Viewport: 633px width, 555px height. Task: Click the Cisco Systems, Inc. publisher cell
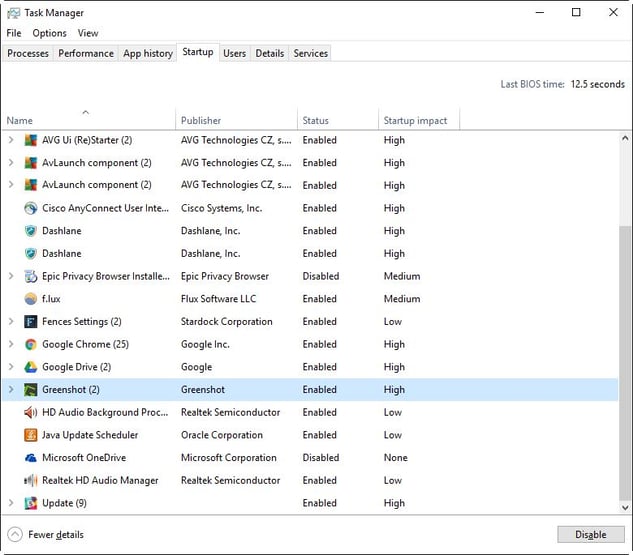pos(221,208)
